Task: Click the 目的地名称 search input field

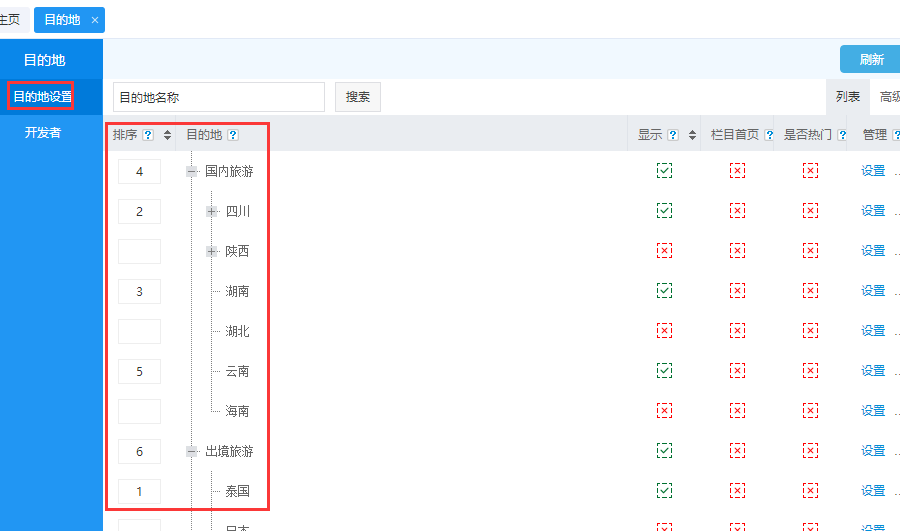Action: [x=218, y=97]
